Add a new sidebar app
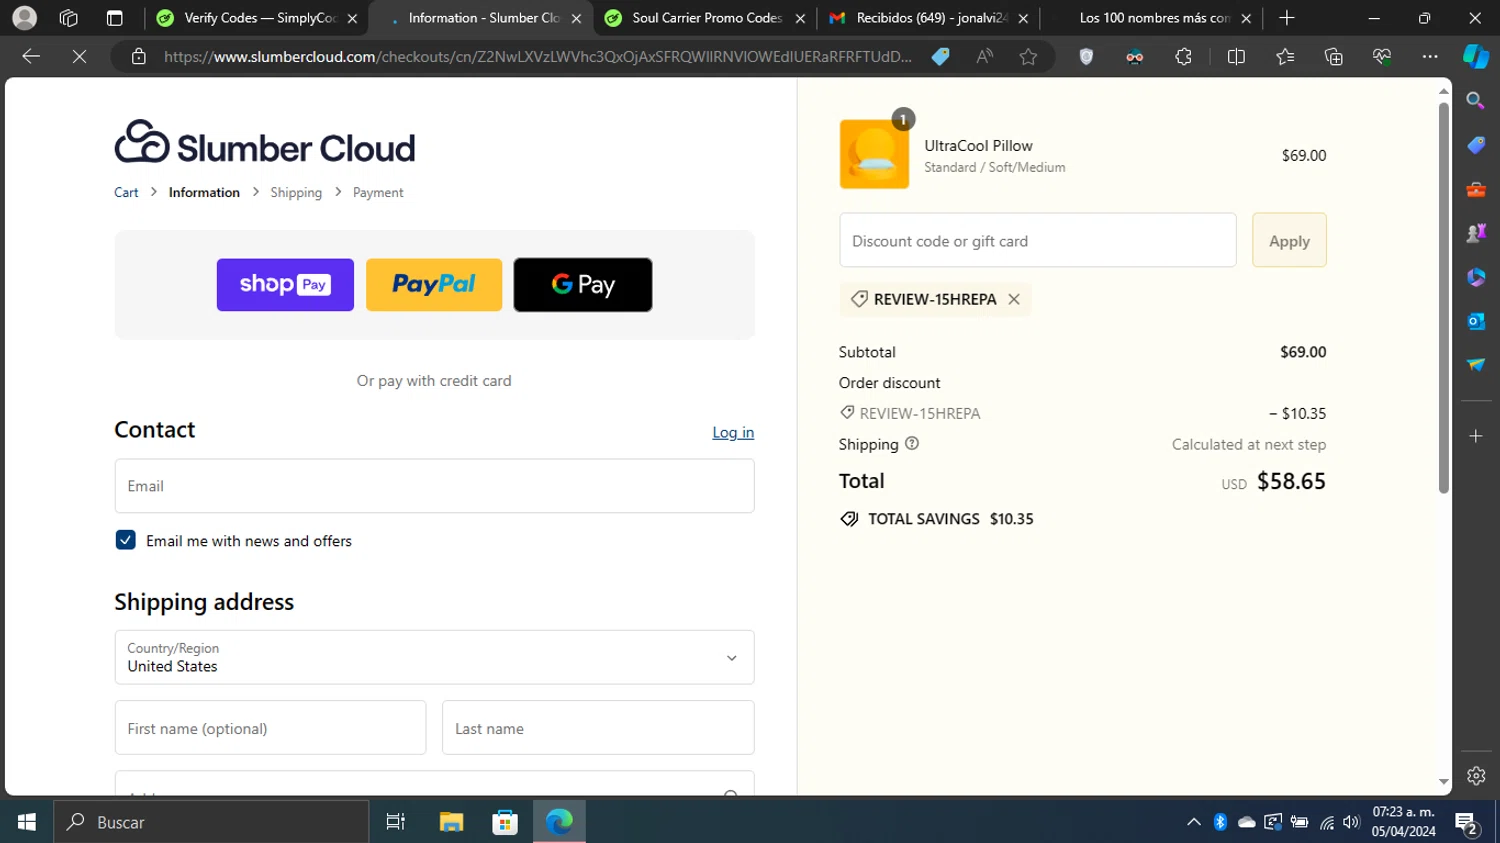This screenshot has height=843, width=1500. pos(1475,436)
